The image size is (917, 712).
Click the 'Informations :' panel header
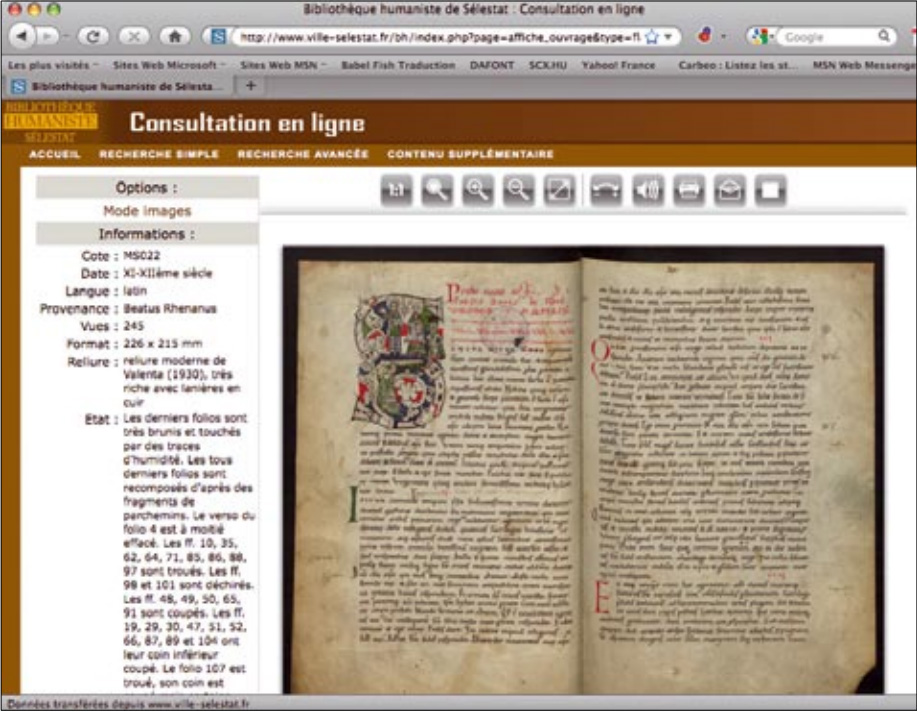click(x=147, y=234)
